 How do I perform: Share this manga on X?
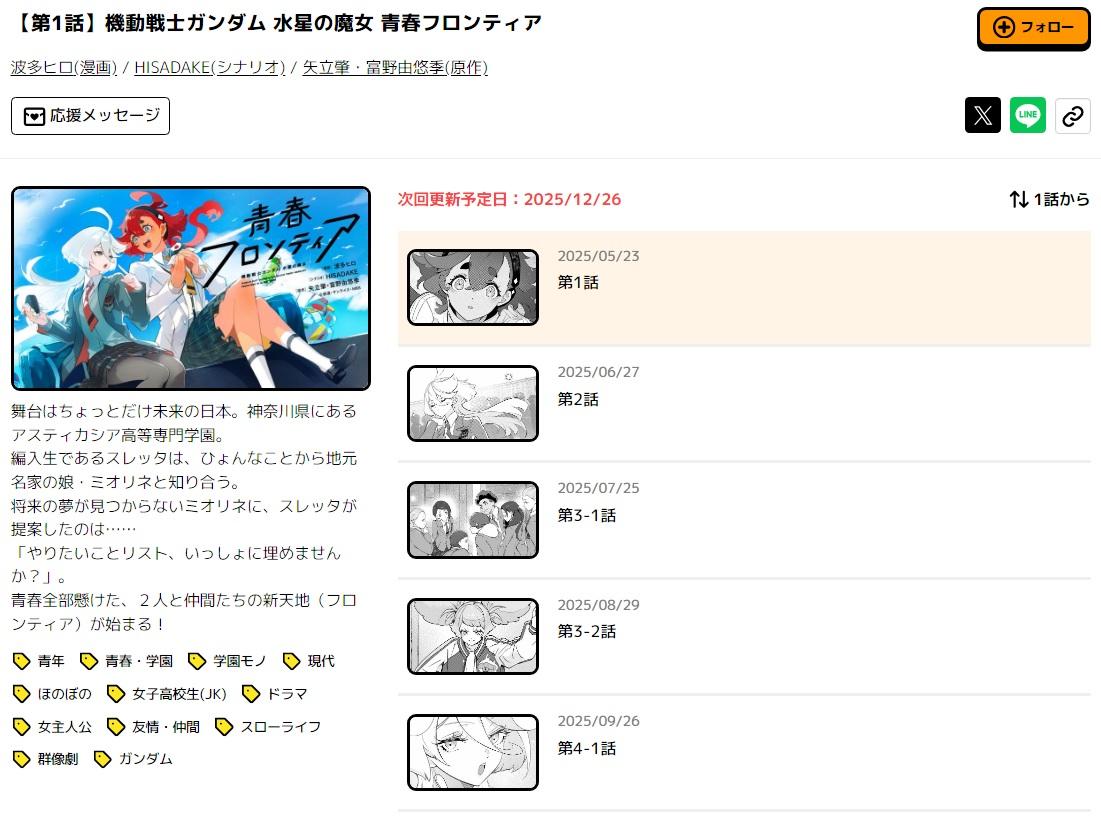pos(982,115)
